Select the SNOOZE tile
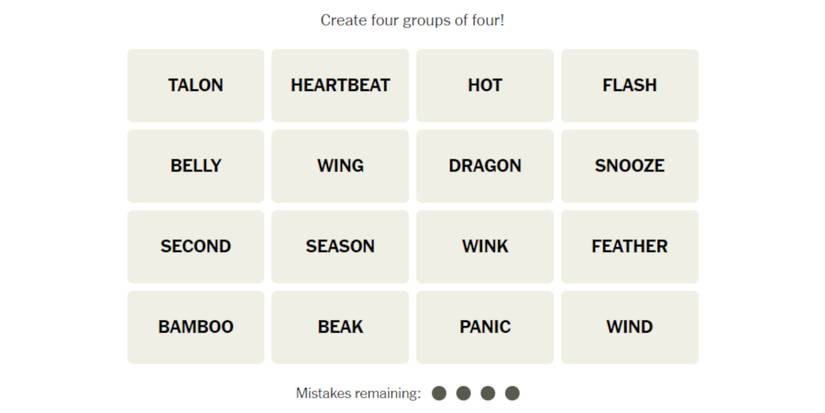The height and width of the screenshot is (413, 825). (629, 166)
